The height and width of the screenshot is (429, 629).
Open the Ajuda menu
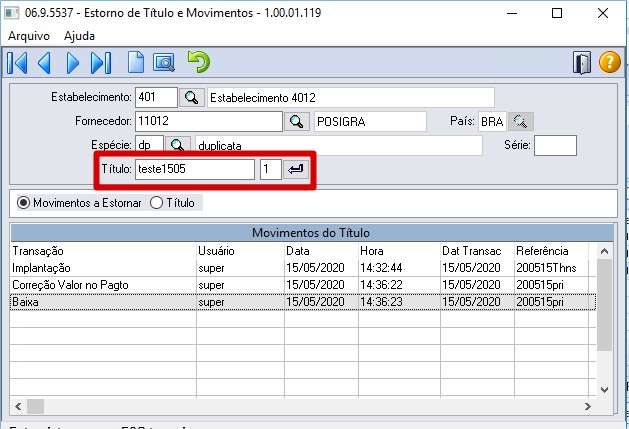click(79, 36)
